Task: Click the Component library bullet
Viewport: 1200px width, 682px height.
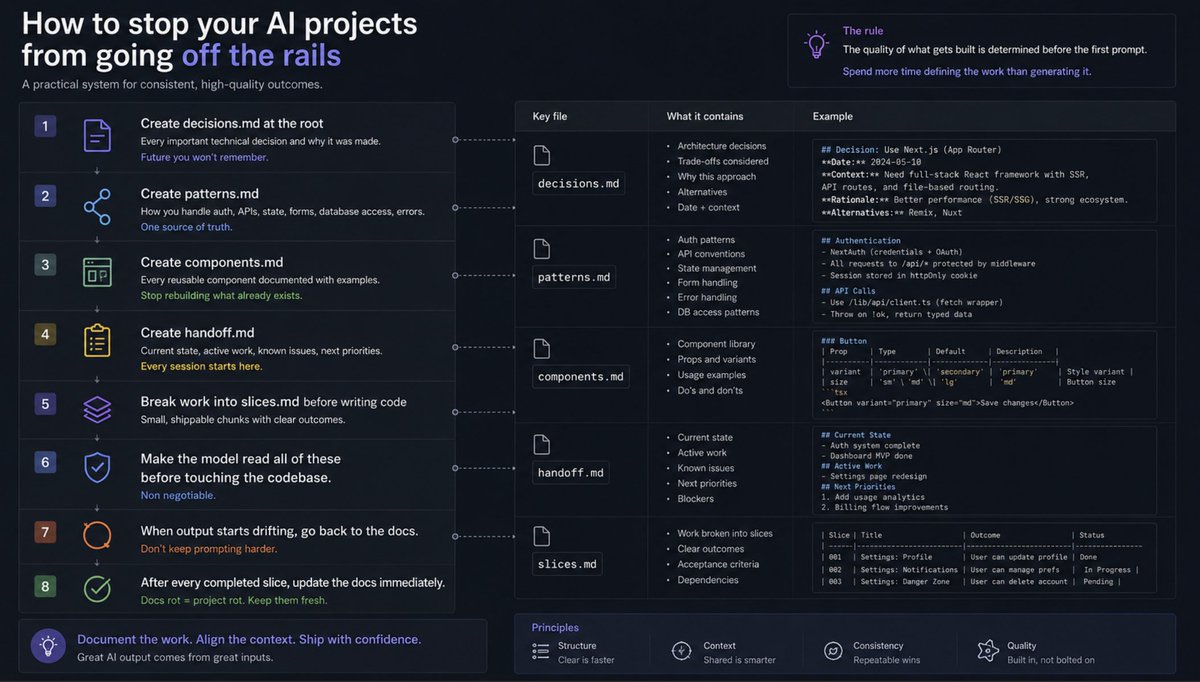Action: coord(716,344)
